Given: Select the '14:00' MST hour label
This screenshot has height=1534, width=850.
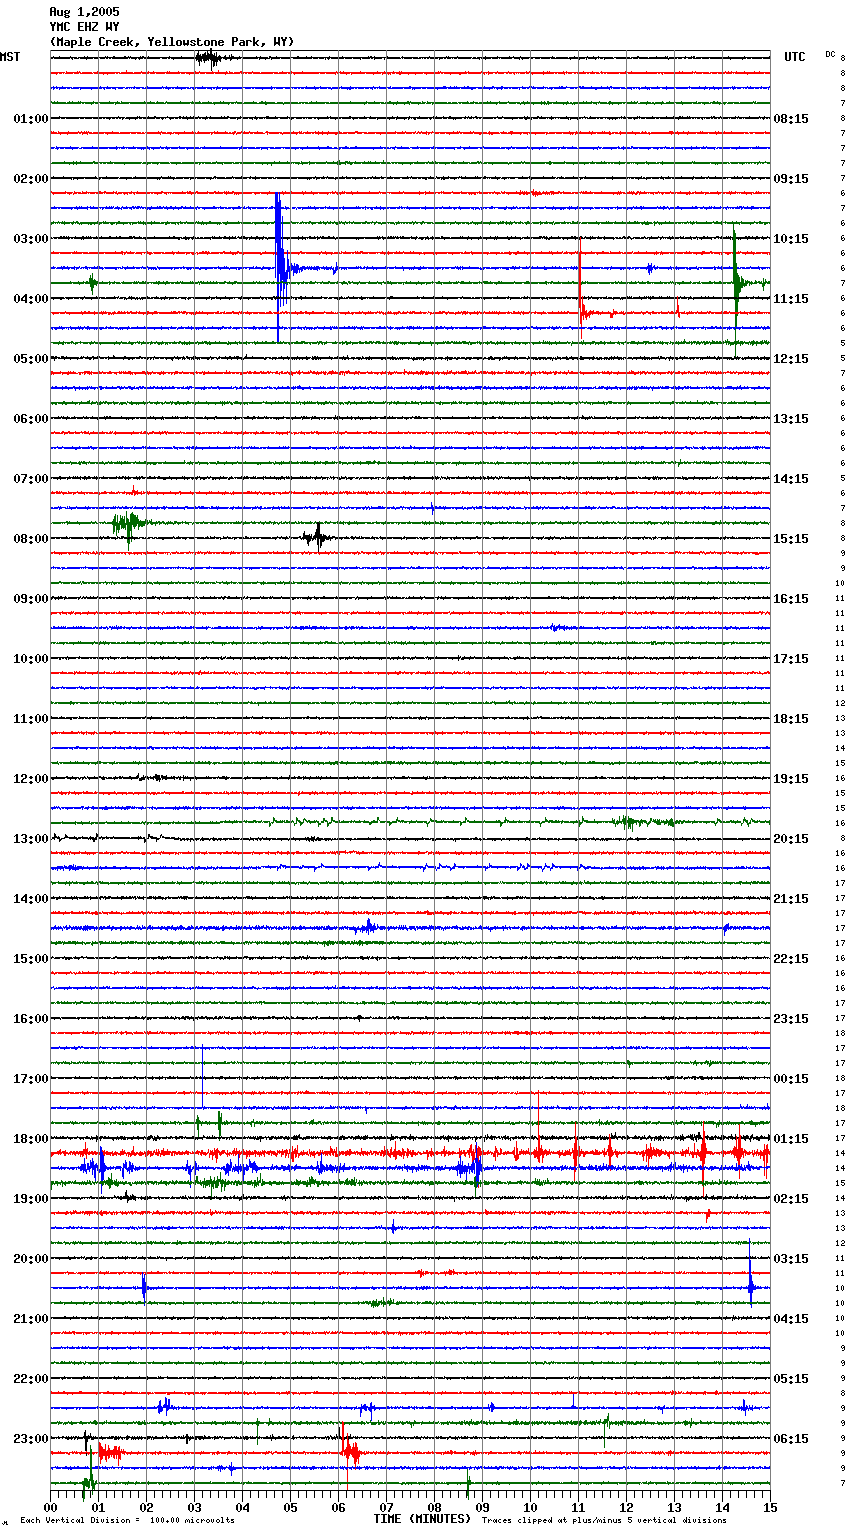Looking at the screenshot, I should point(31,899).
